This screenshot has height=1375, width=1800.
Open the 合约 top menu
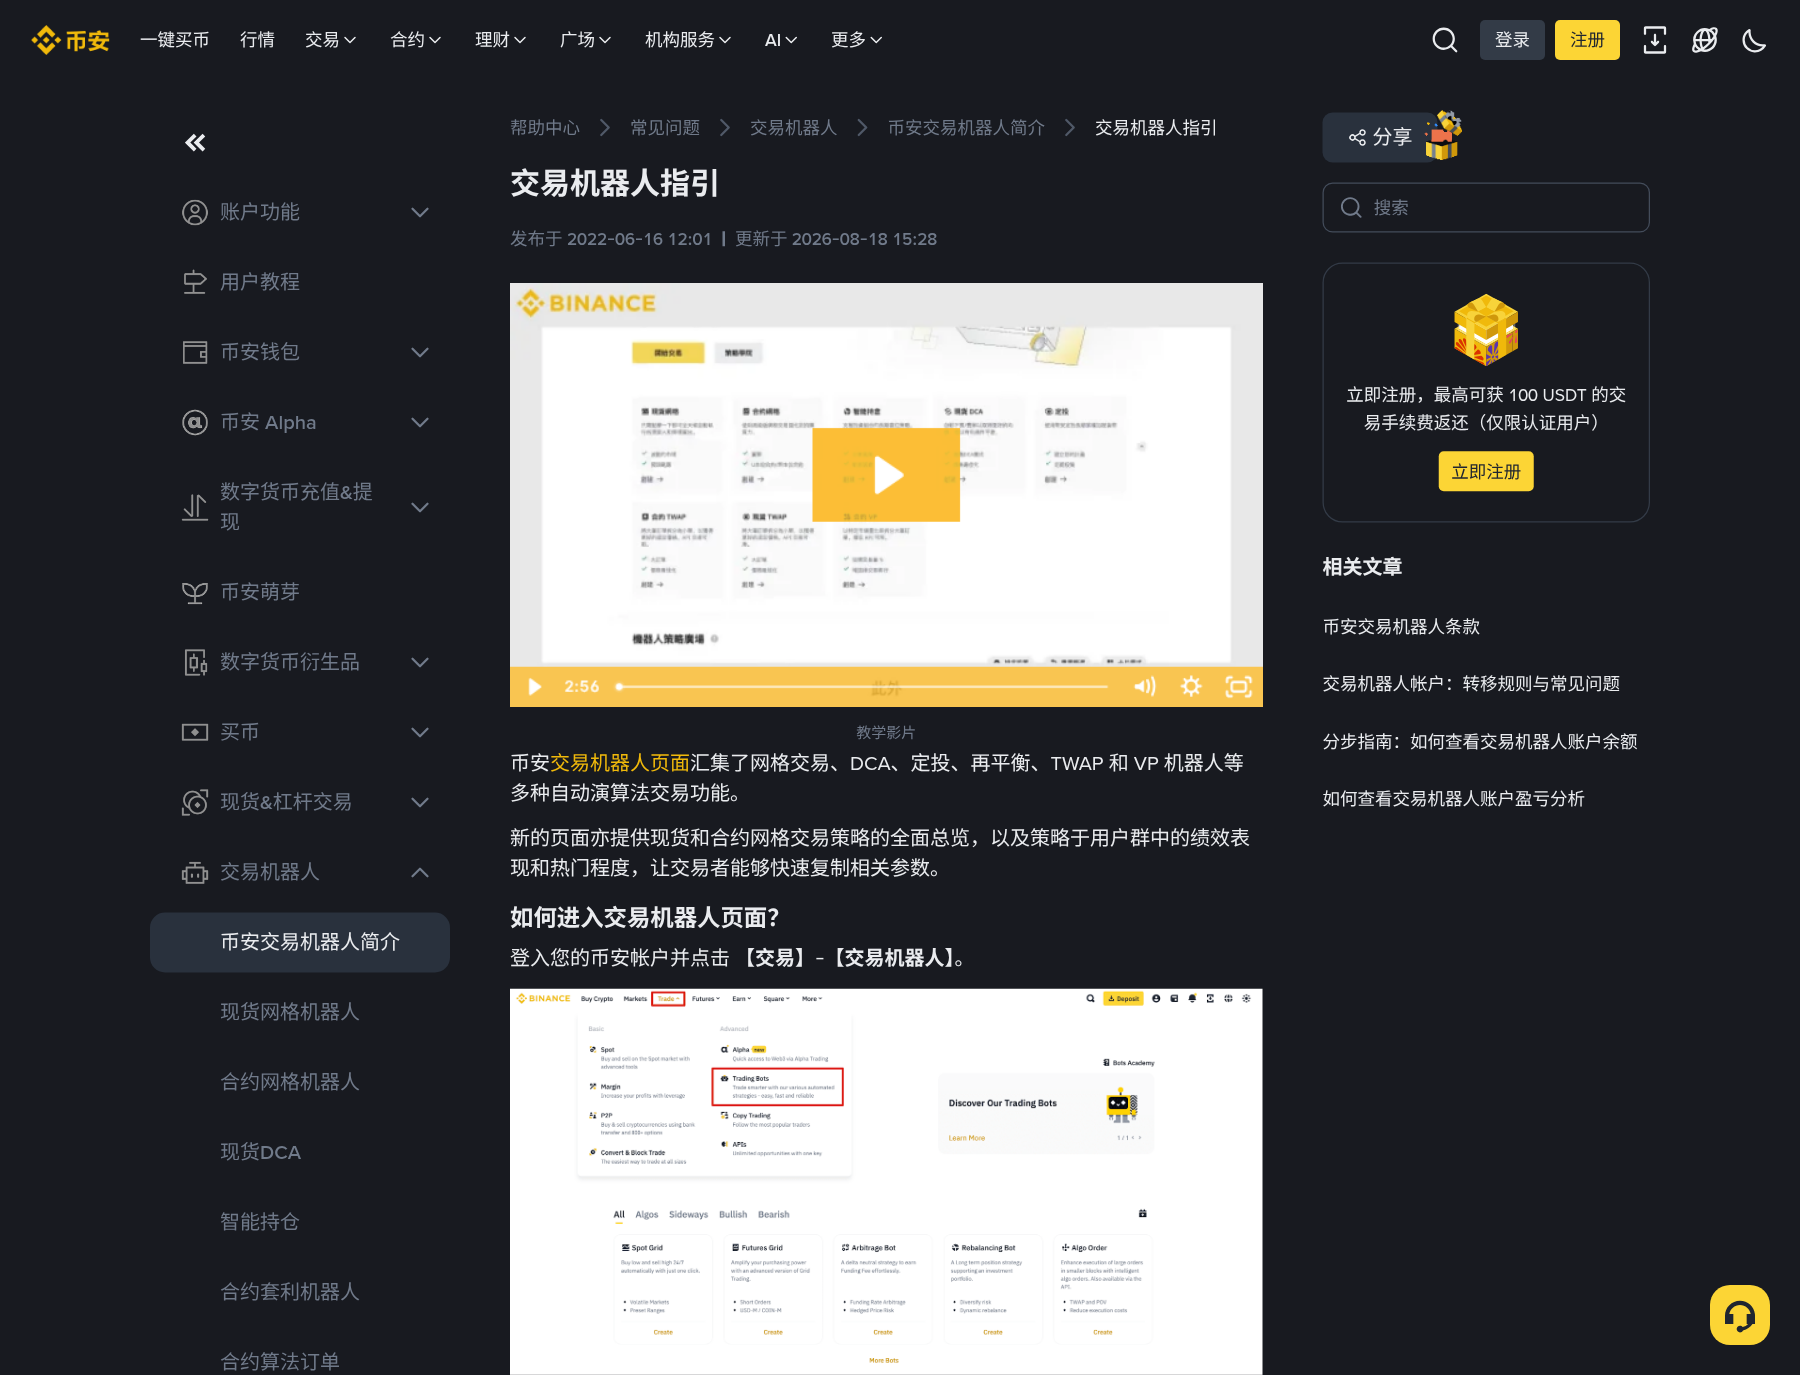[415, 40]
